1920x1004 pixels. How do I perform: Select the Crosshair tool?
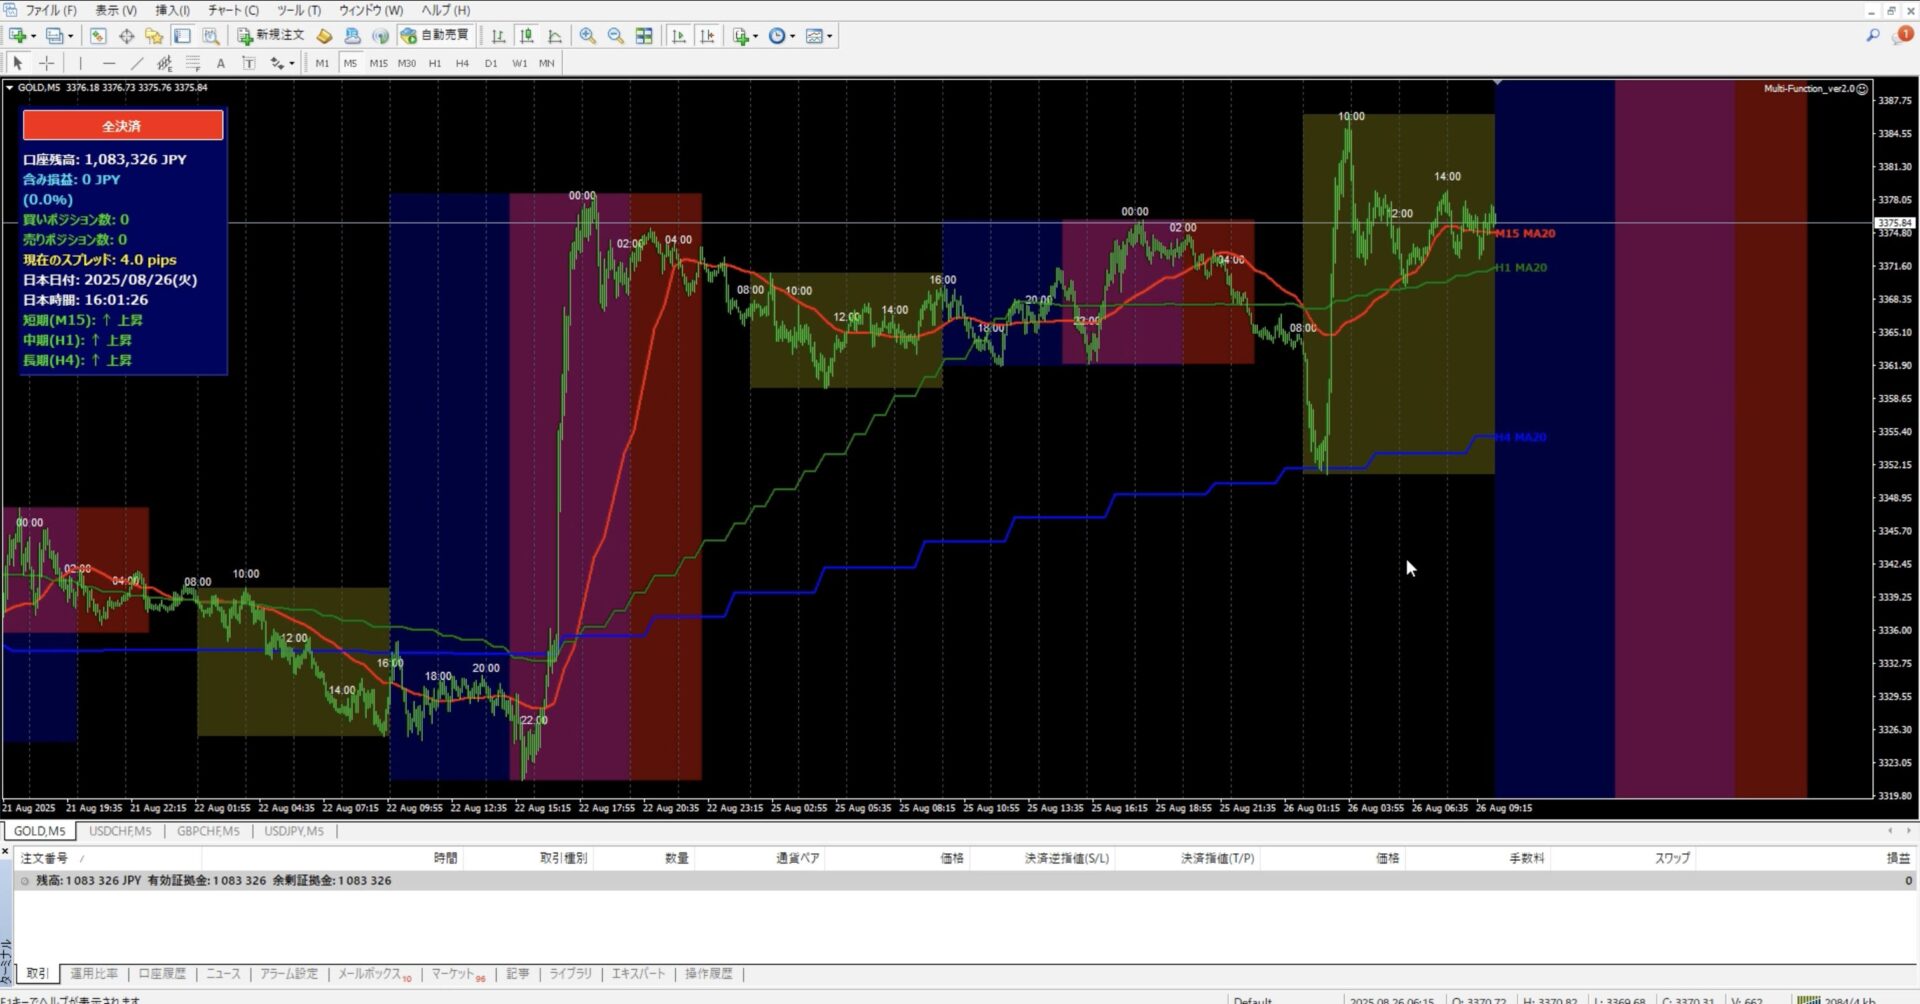click(46, 63)
